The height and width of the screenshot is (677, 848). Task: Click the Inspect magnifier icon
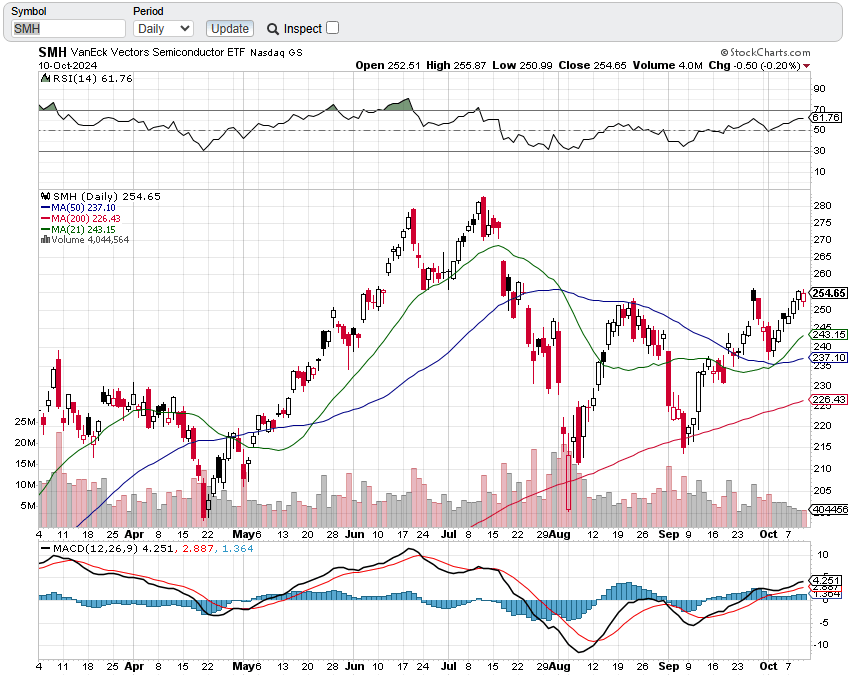(273, 29)
